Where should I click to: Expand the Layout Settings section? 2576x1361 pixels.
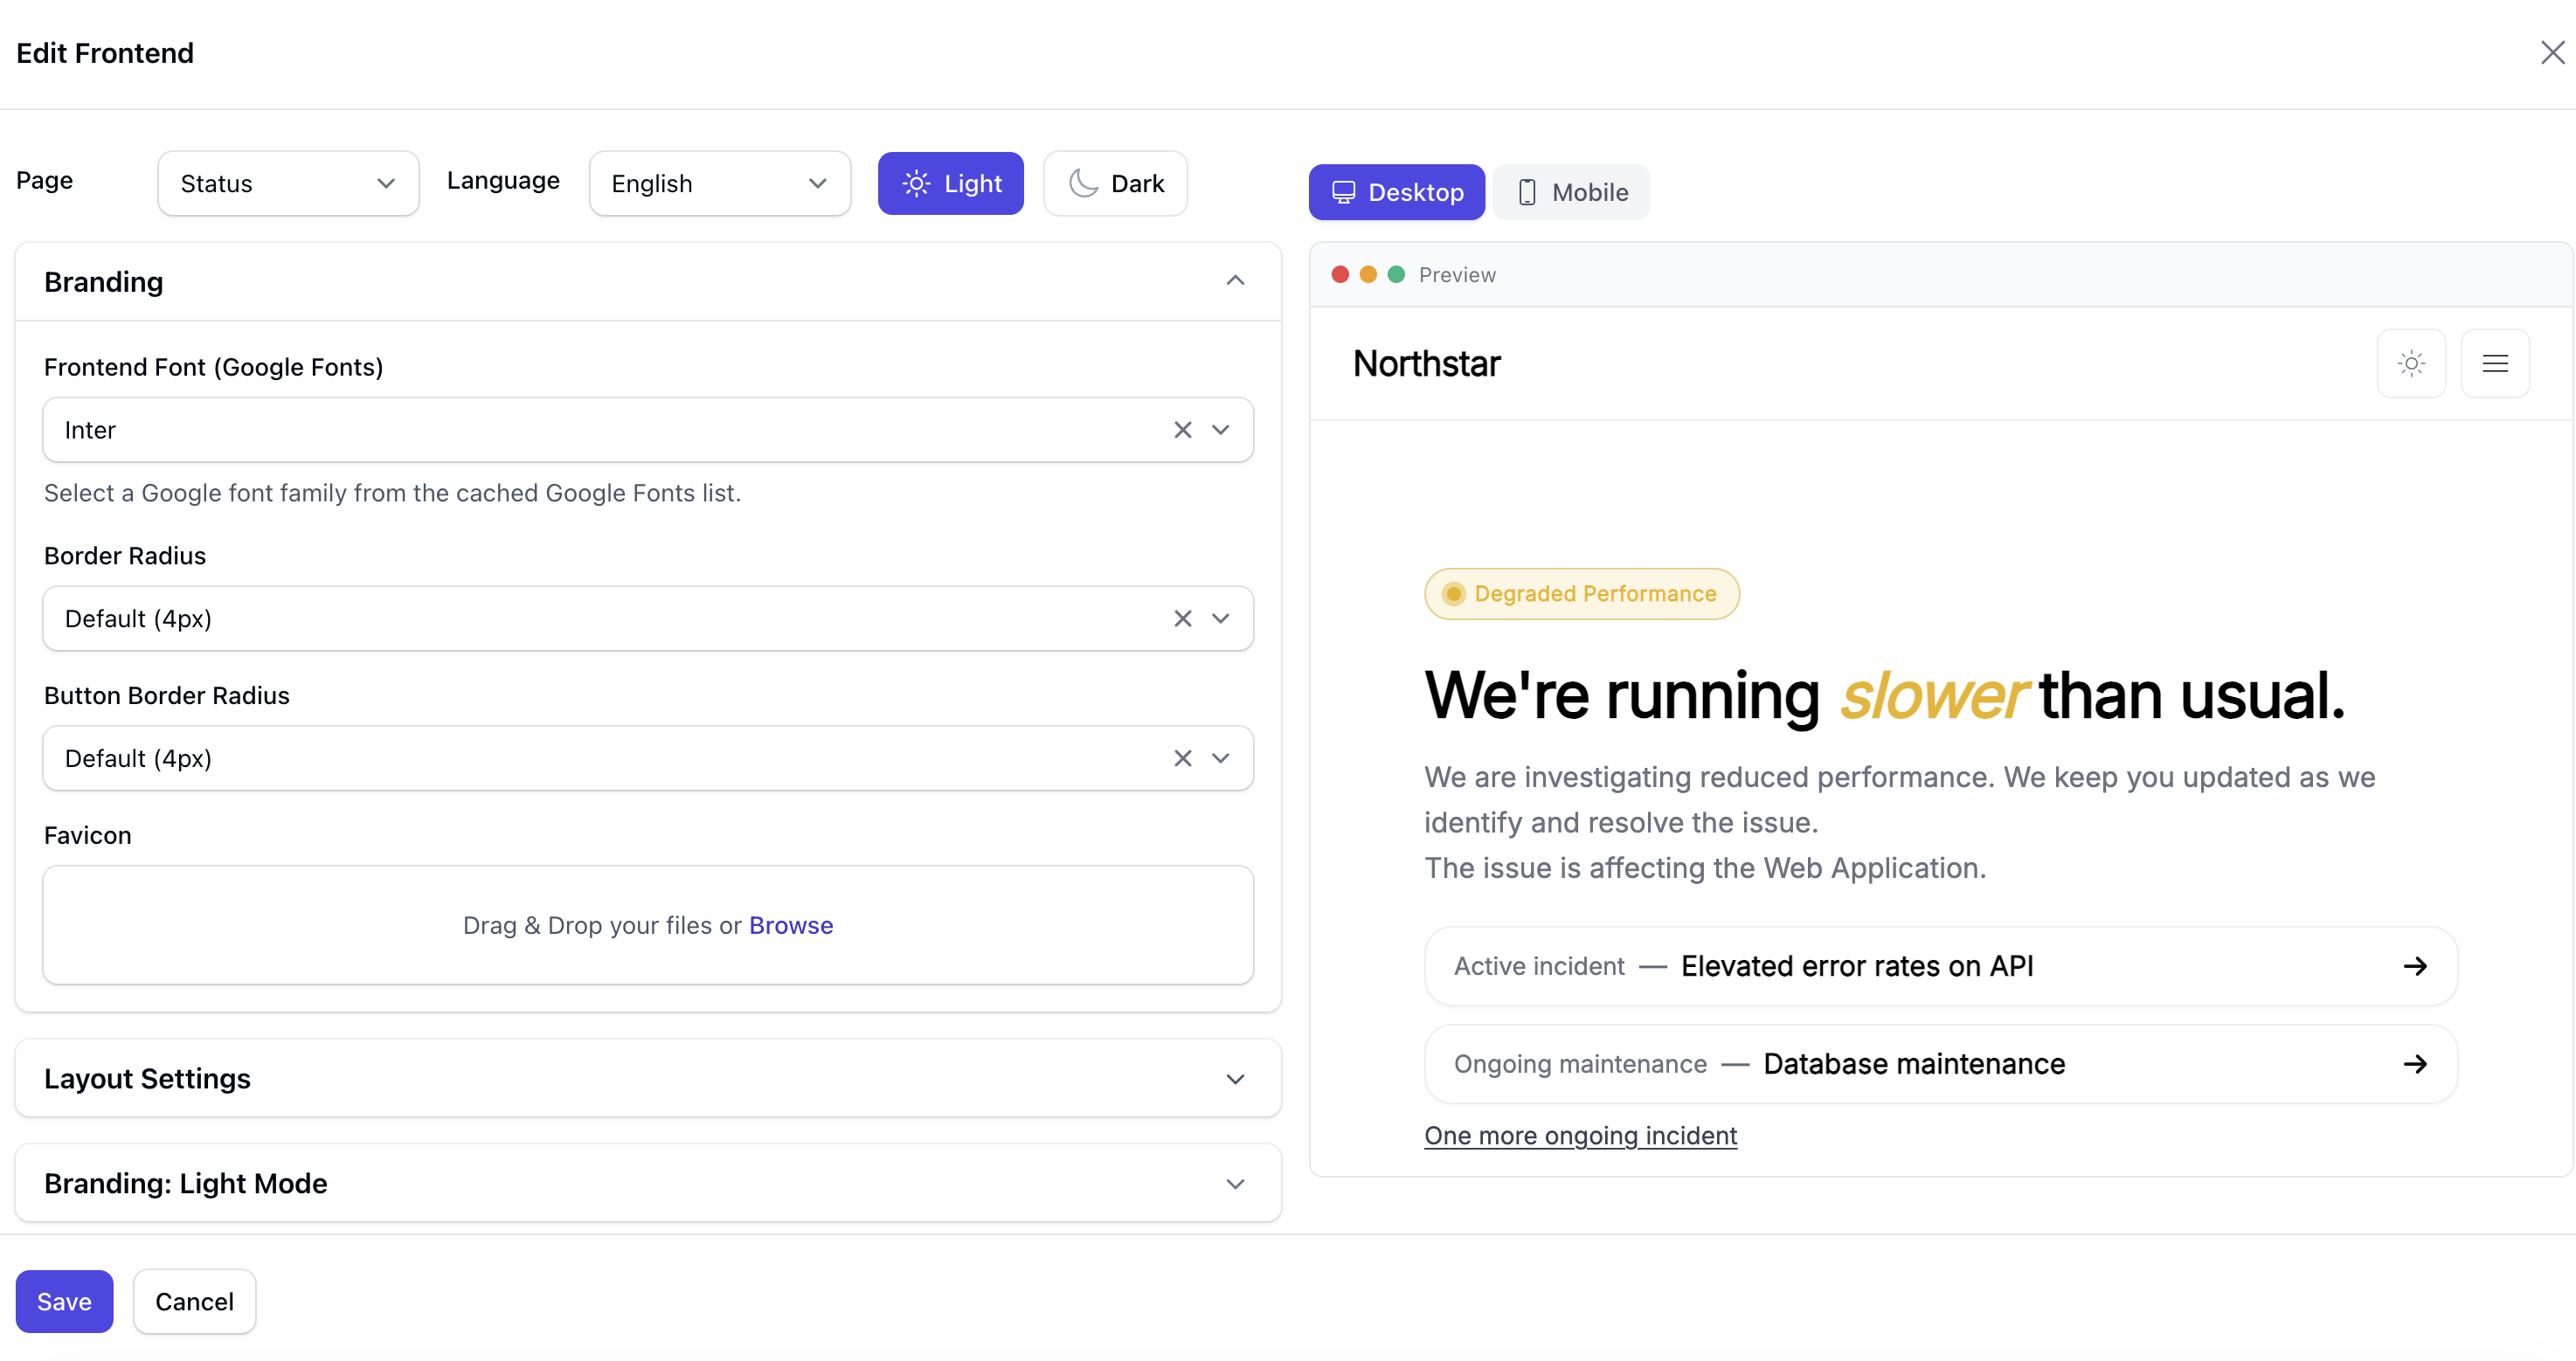click(x=648, y=1078)
